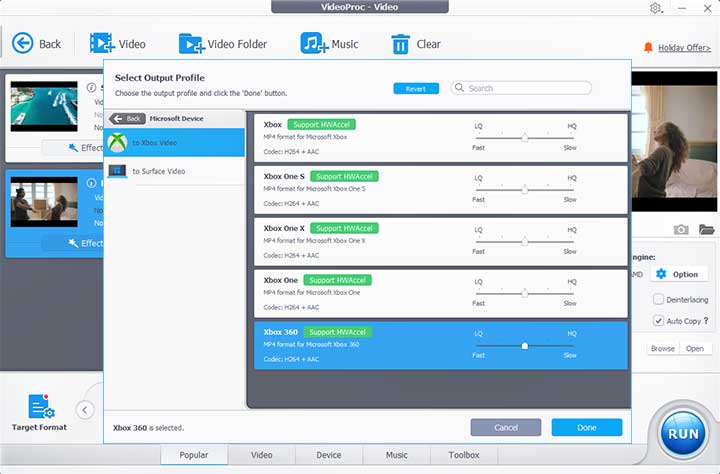Clear the list with the trash icon

coord(400,44)
